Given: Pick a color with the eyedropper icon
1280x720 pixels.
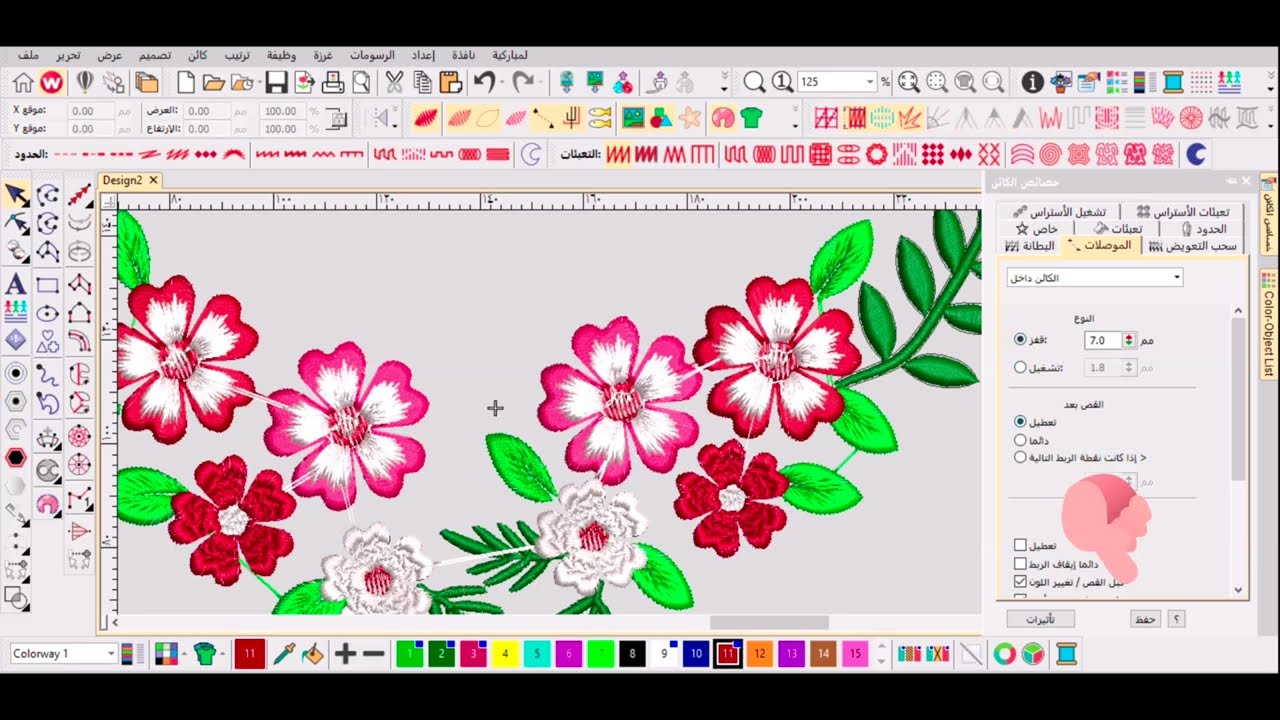Looking at the screenshot, I should point(284,654).
